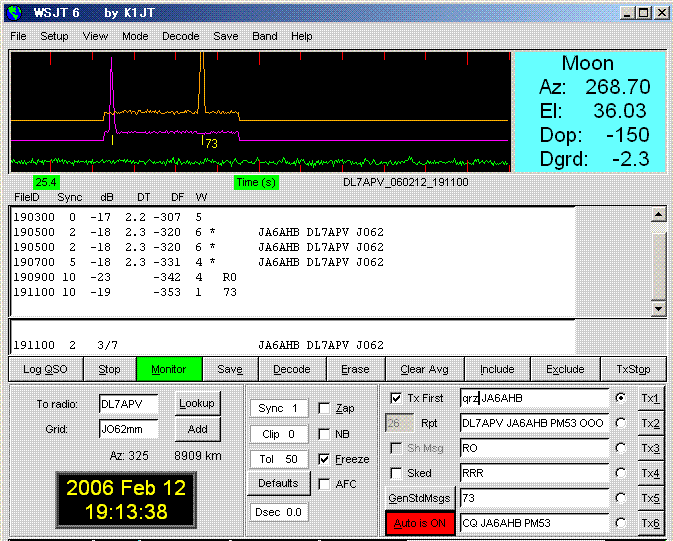
Task: Toggle the NB noise blanker checkbox
Action: click(323, 434)
